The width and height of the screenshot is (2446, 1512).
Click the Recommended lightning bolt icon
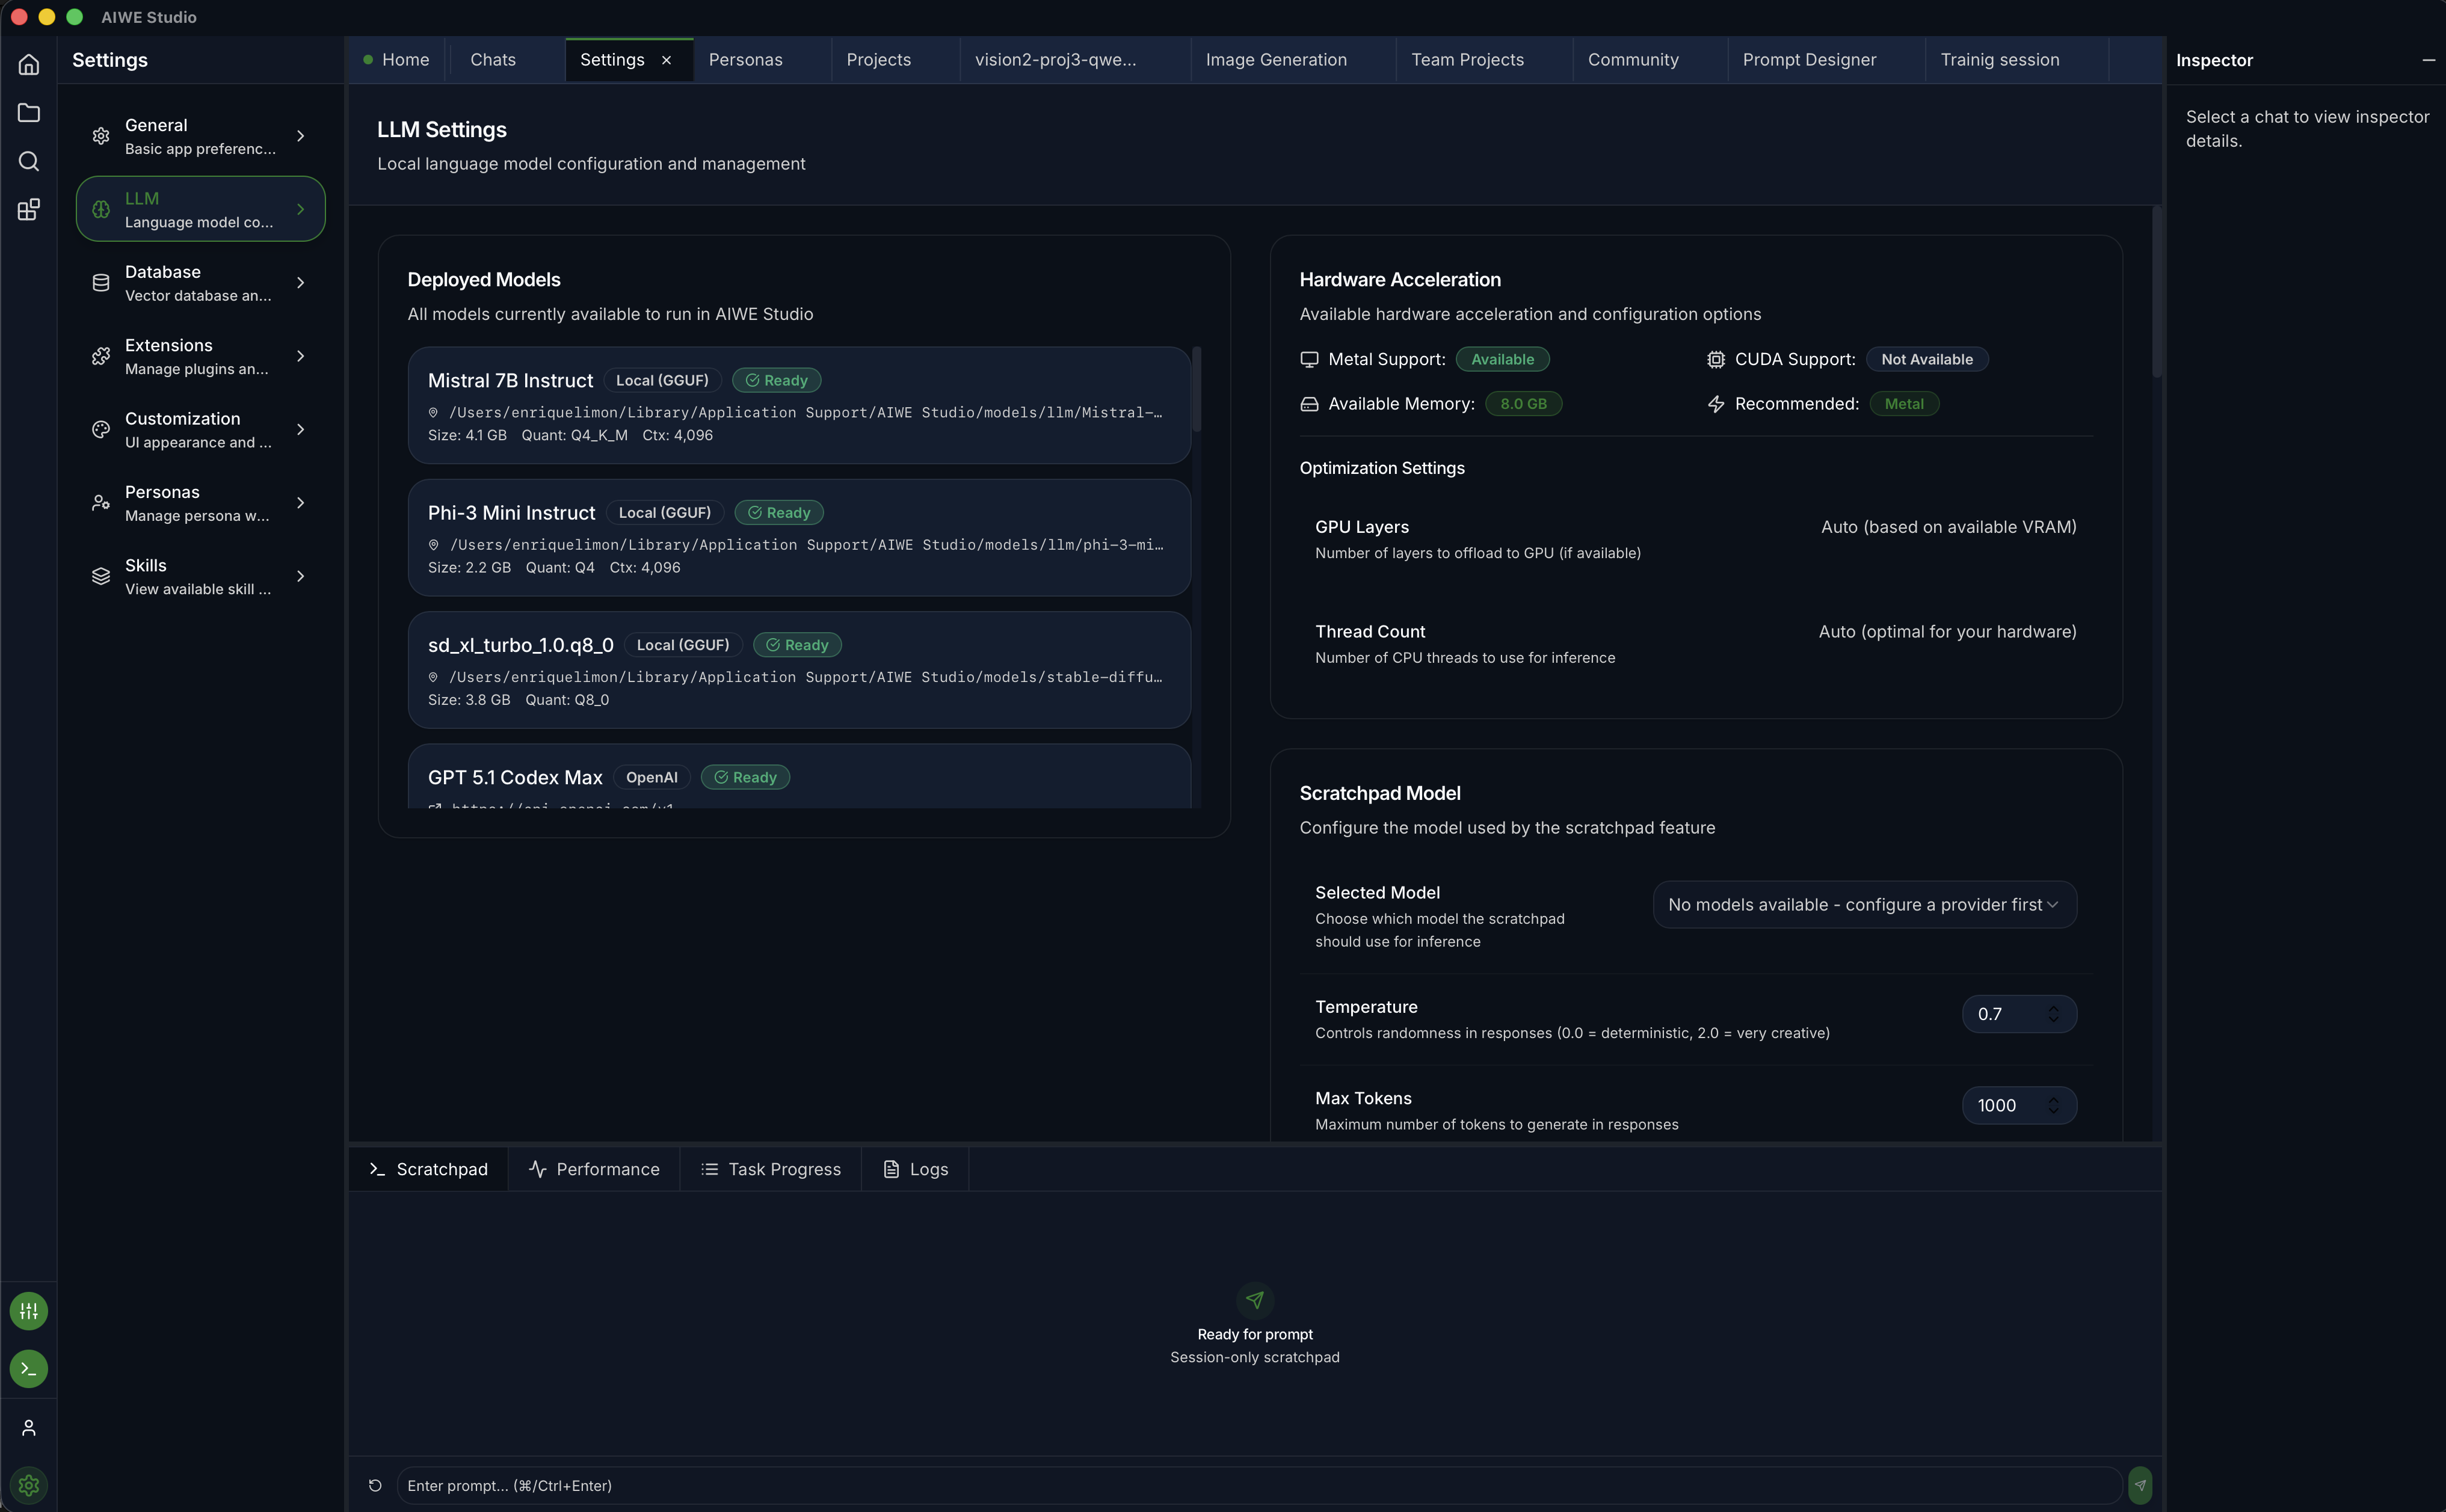click(1716, 404)
